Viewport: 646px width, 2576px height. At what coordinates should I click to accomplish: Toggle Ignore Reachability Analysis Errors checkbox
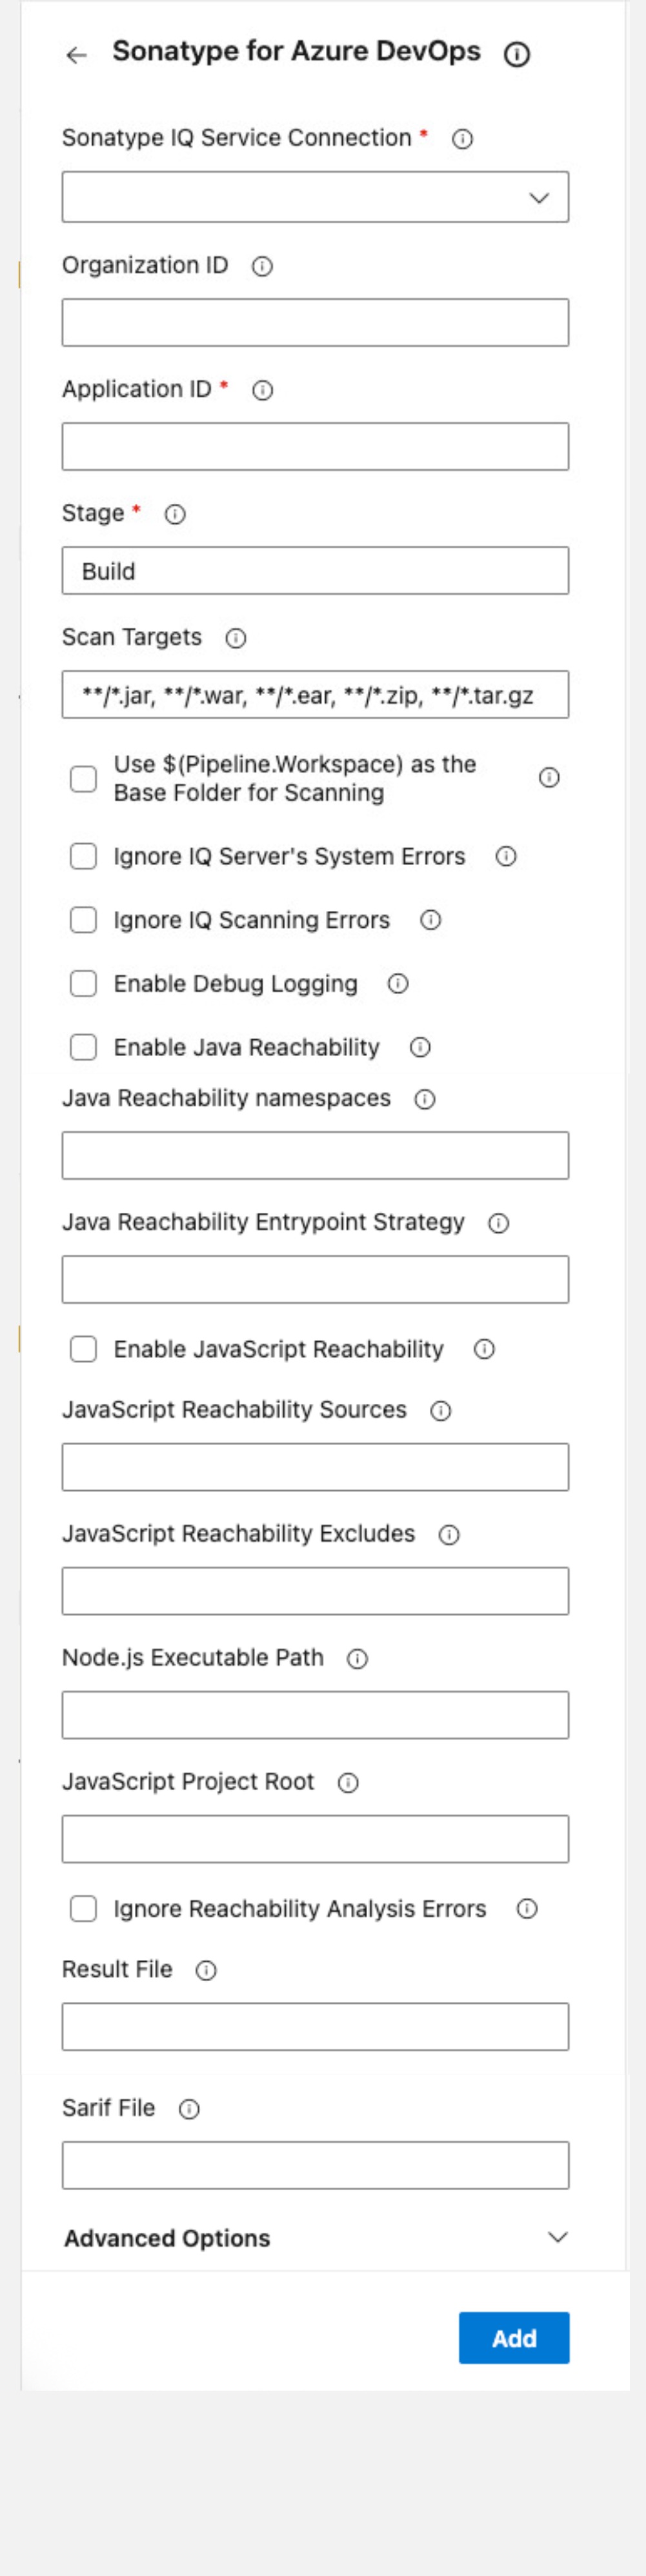point(84,1908)
